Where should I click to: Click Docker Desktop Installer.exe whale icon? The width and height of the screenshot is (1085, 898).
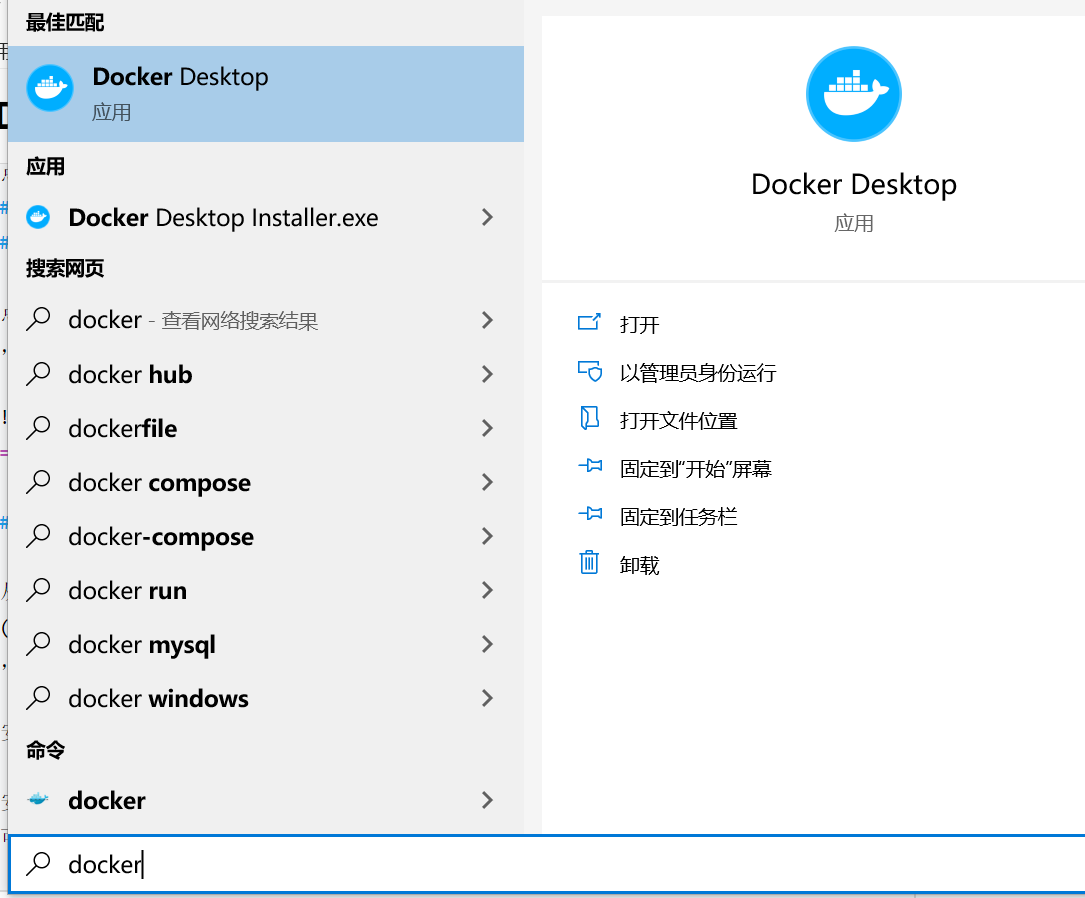pos(38,217)
